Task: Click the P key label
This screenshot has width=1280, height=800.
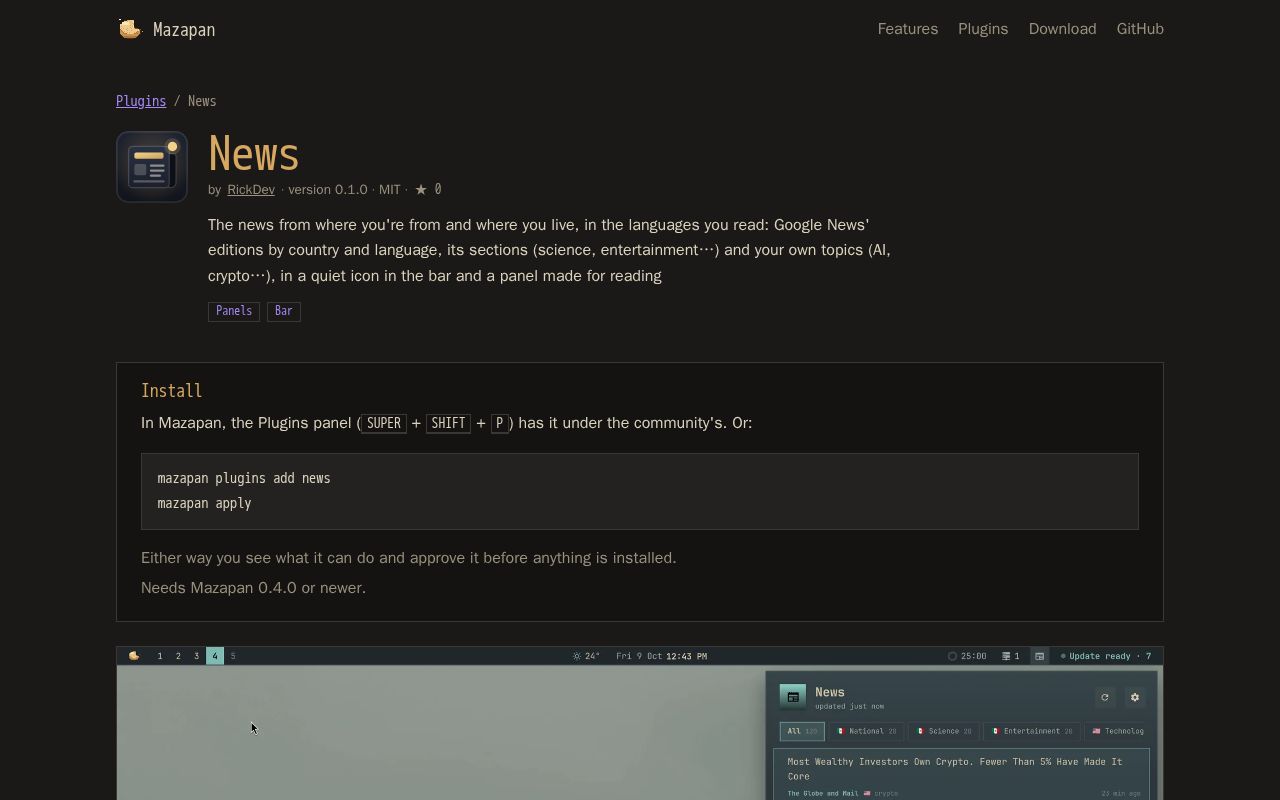Action: click(x=500, y=423)
